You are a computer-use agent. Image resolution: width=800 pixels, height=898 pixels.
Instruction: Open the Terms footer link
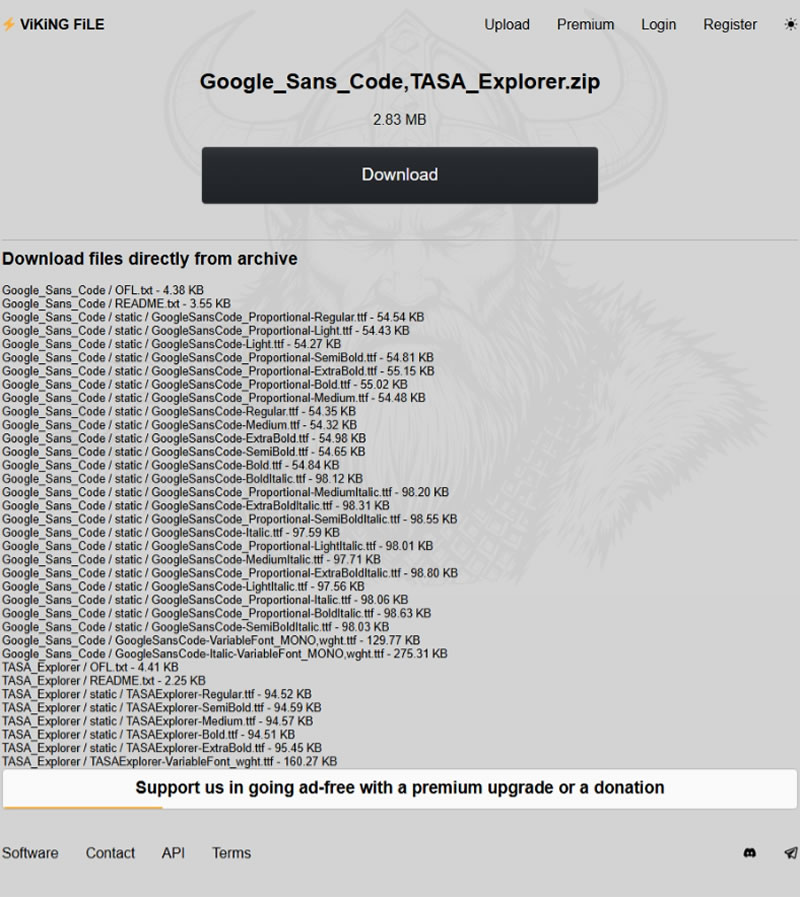tap(231, 853)
